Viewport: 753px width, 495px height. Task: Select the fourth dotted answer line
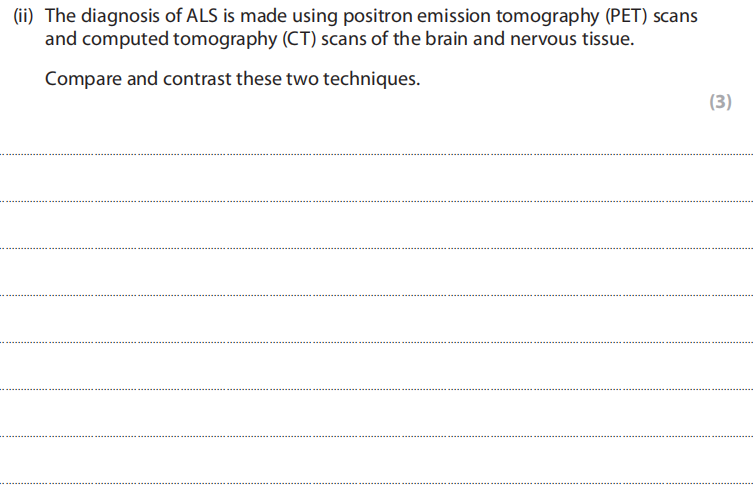[376, 295]
